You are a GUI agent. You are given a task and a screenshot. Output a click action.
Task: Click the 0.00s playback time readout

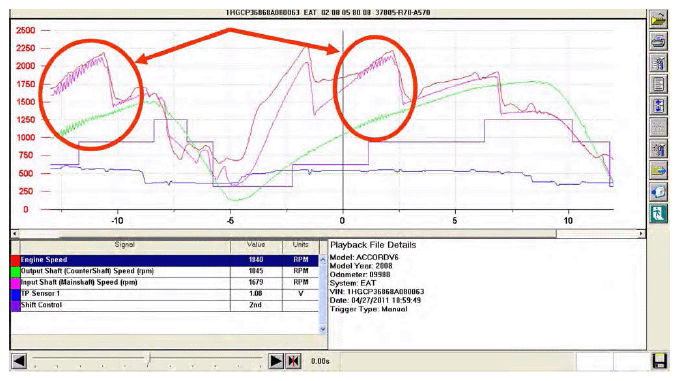pyautogui.click(x=320, y=361)
